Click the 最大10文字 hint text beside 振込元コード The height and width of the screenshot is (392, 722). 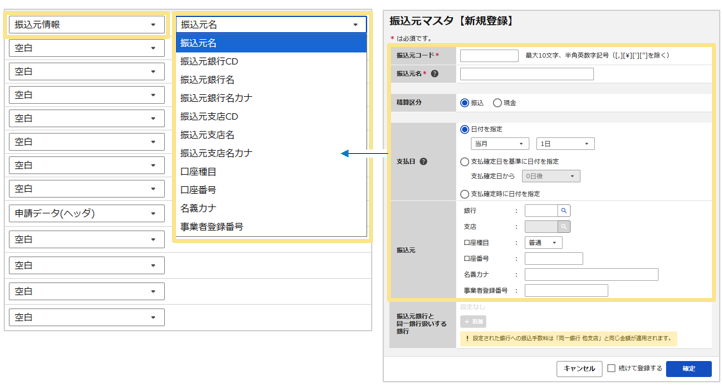click(x=597, y=55)
